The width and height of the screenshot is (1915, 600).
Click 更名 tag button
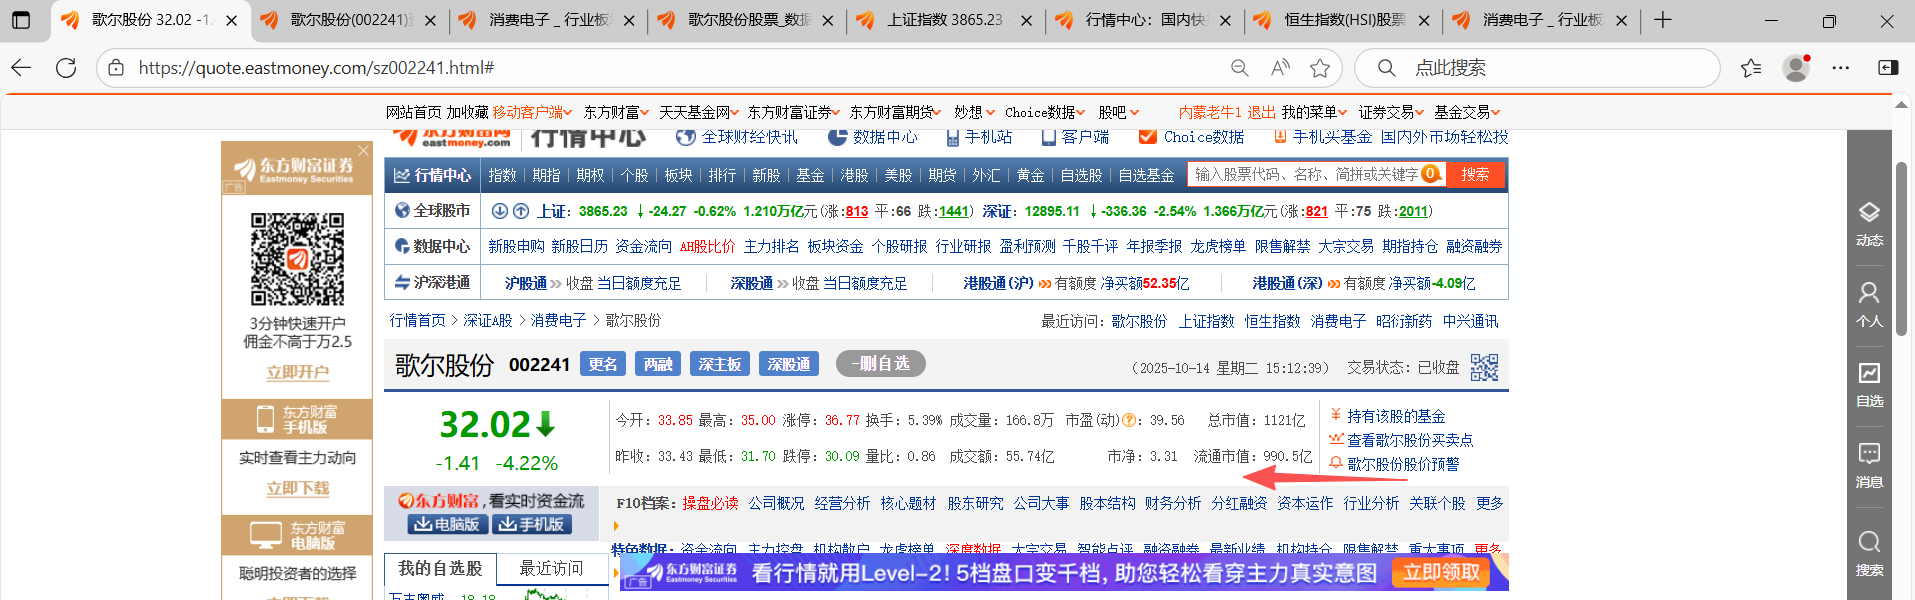(603, 364)
